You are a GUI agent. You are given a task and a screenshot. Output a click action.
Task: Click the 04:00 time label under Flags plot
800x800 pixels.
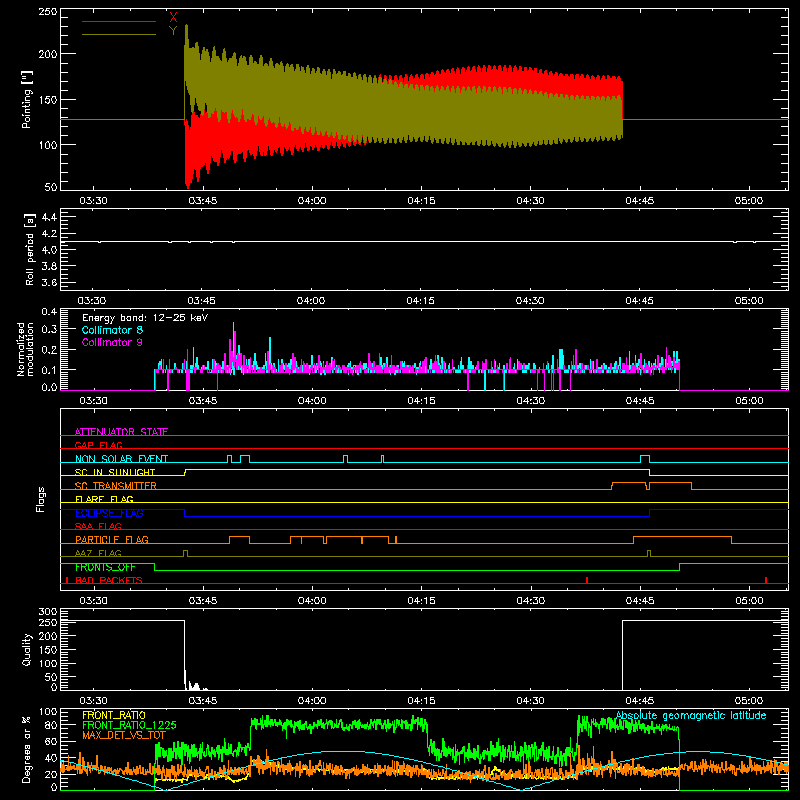pos(312,601)
